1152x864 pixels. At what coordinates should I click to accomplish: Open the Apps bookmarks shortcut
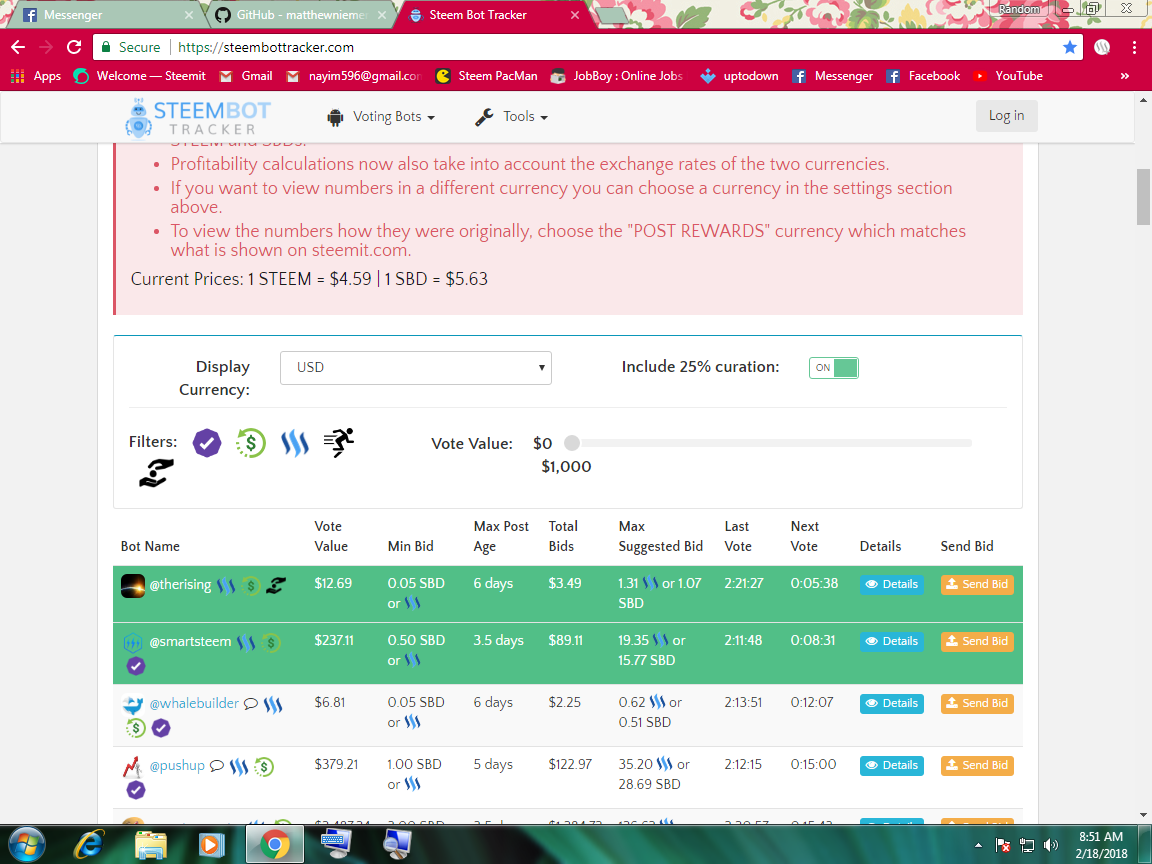coord(36,76)
